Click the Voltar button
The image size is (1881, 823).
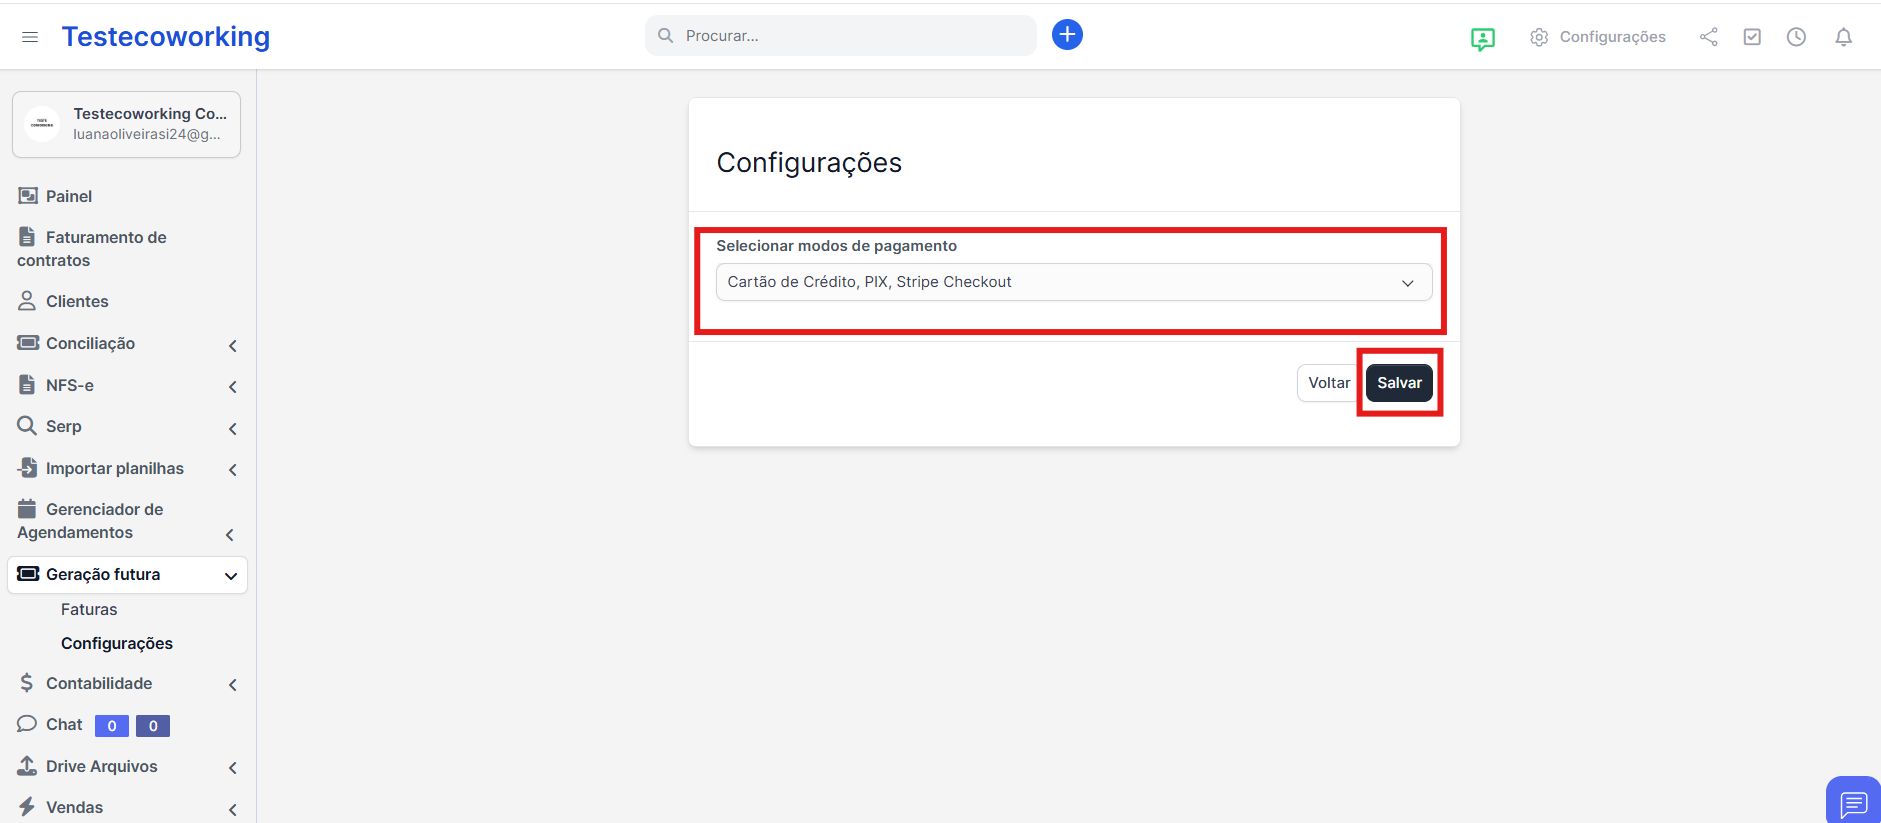tap(1328, 383)
